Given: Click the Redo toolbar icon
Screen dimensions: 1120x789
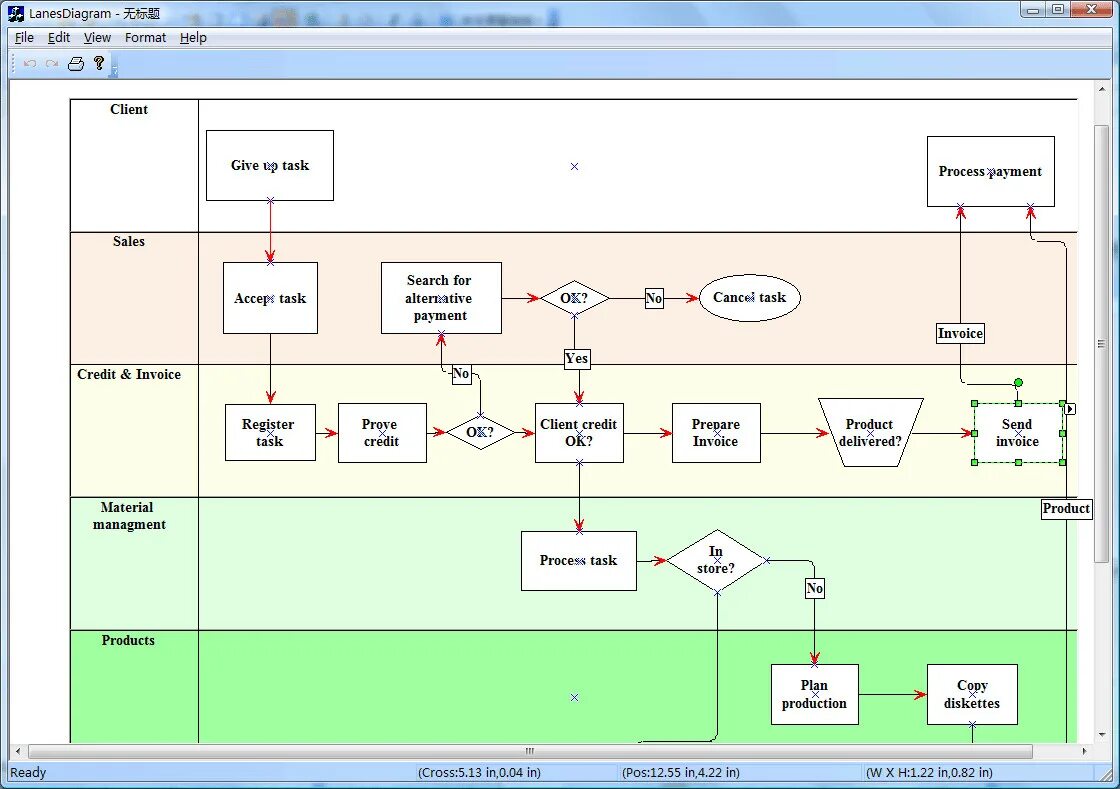Looking at the screenshot, I should pyautogui.click(x=51, y=64).
